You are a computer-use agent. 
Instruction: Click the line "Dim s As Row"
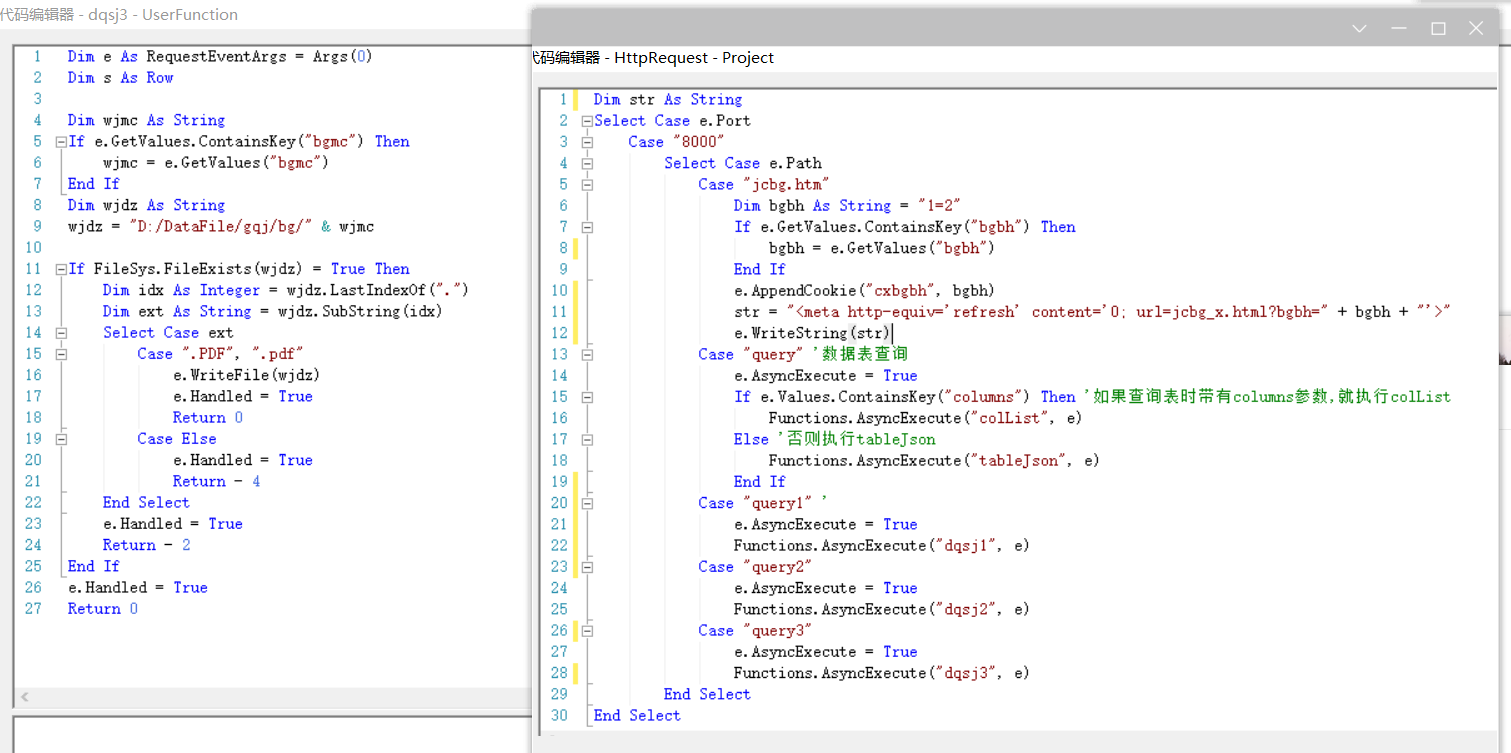click(120, 78)
